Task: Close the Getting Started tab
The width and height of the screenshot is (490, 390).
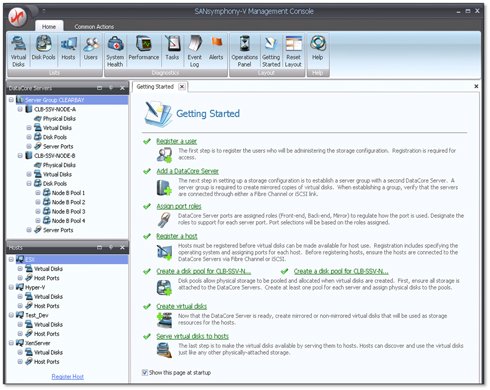Action: click(182, 87)
